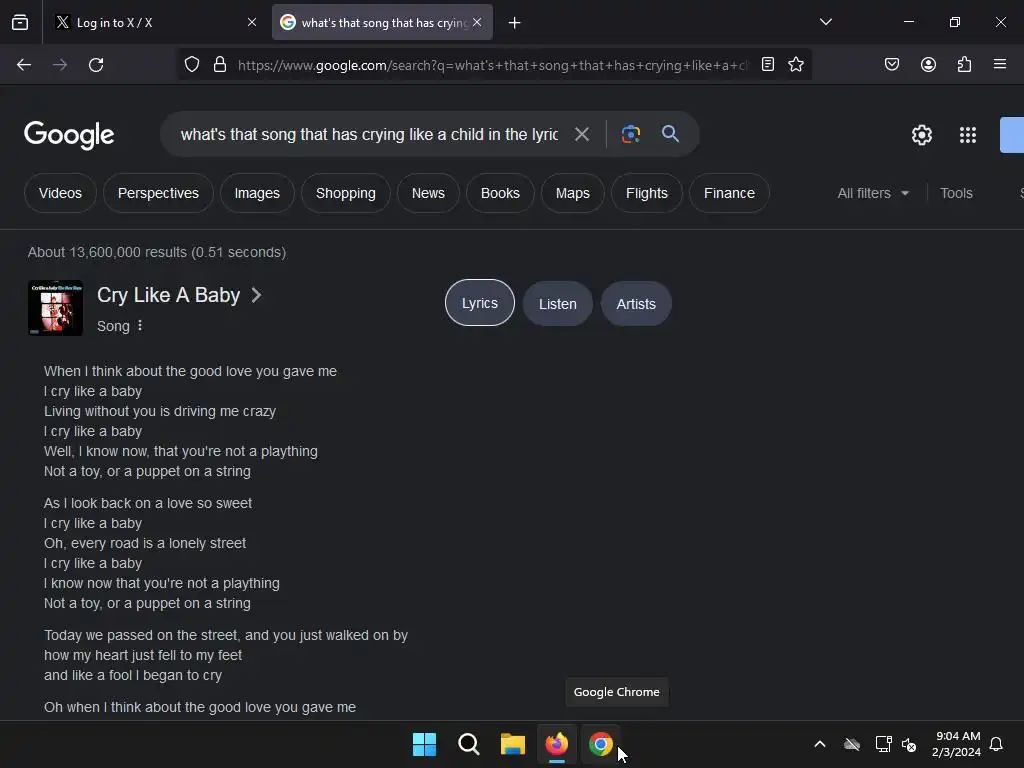
Task: Open OneDrive cloud tray icon
Action: click(x=852, y=744)
